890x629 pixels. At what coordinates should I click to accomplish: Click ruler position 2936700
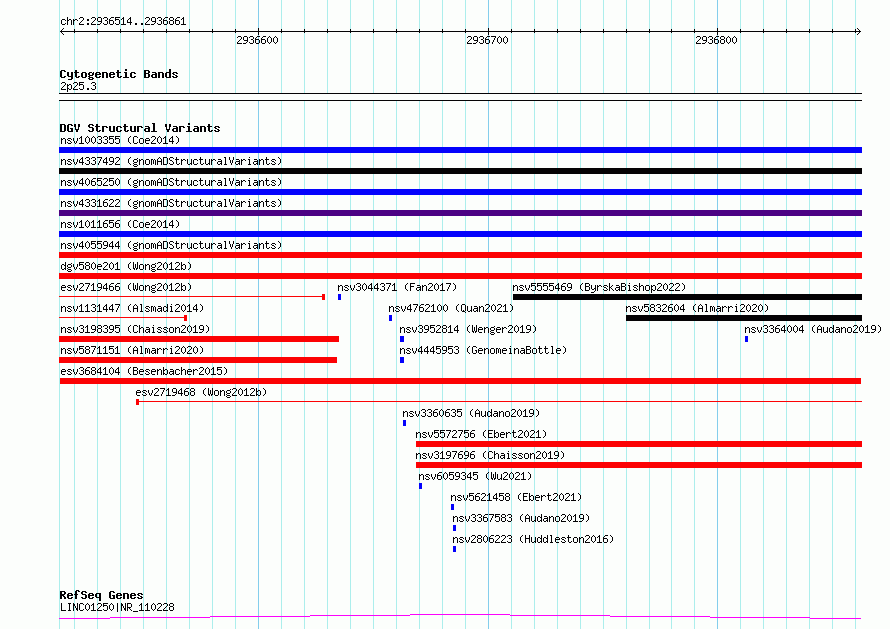tap(487, 40)
